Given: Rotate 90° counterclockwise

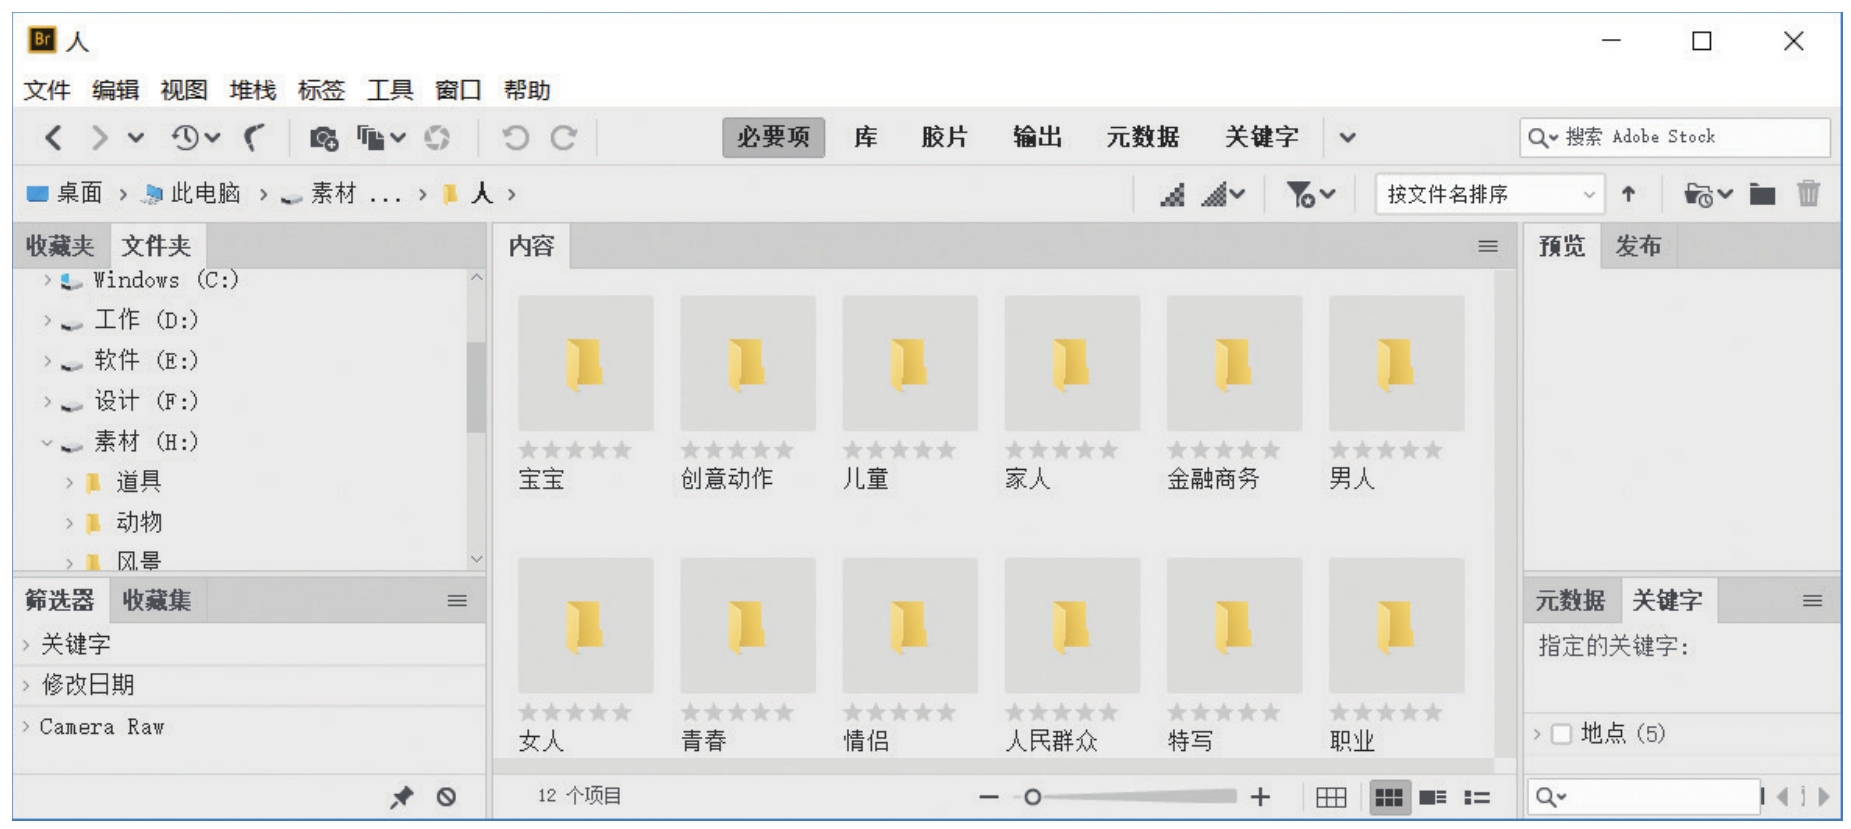Looking at the screenshot, I should coord(515,137).
